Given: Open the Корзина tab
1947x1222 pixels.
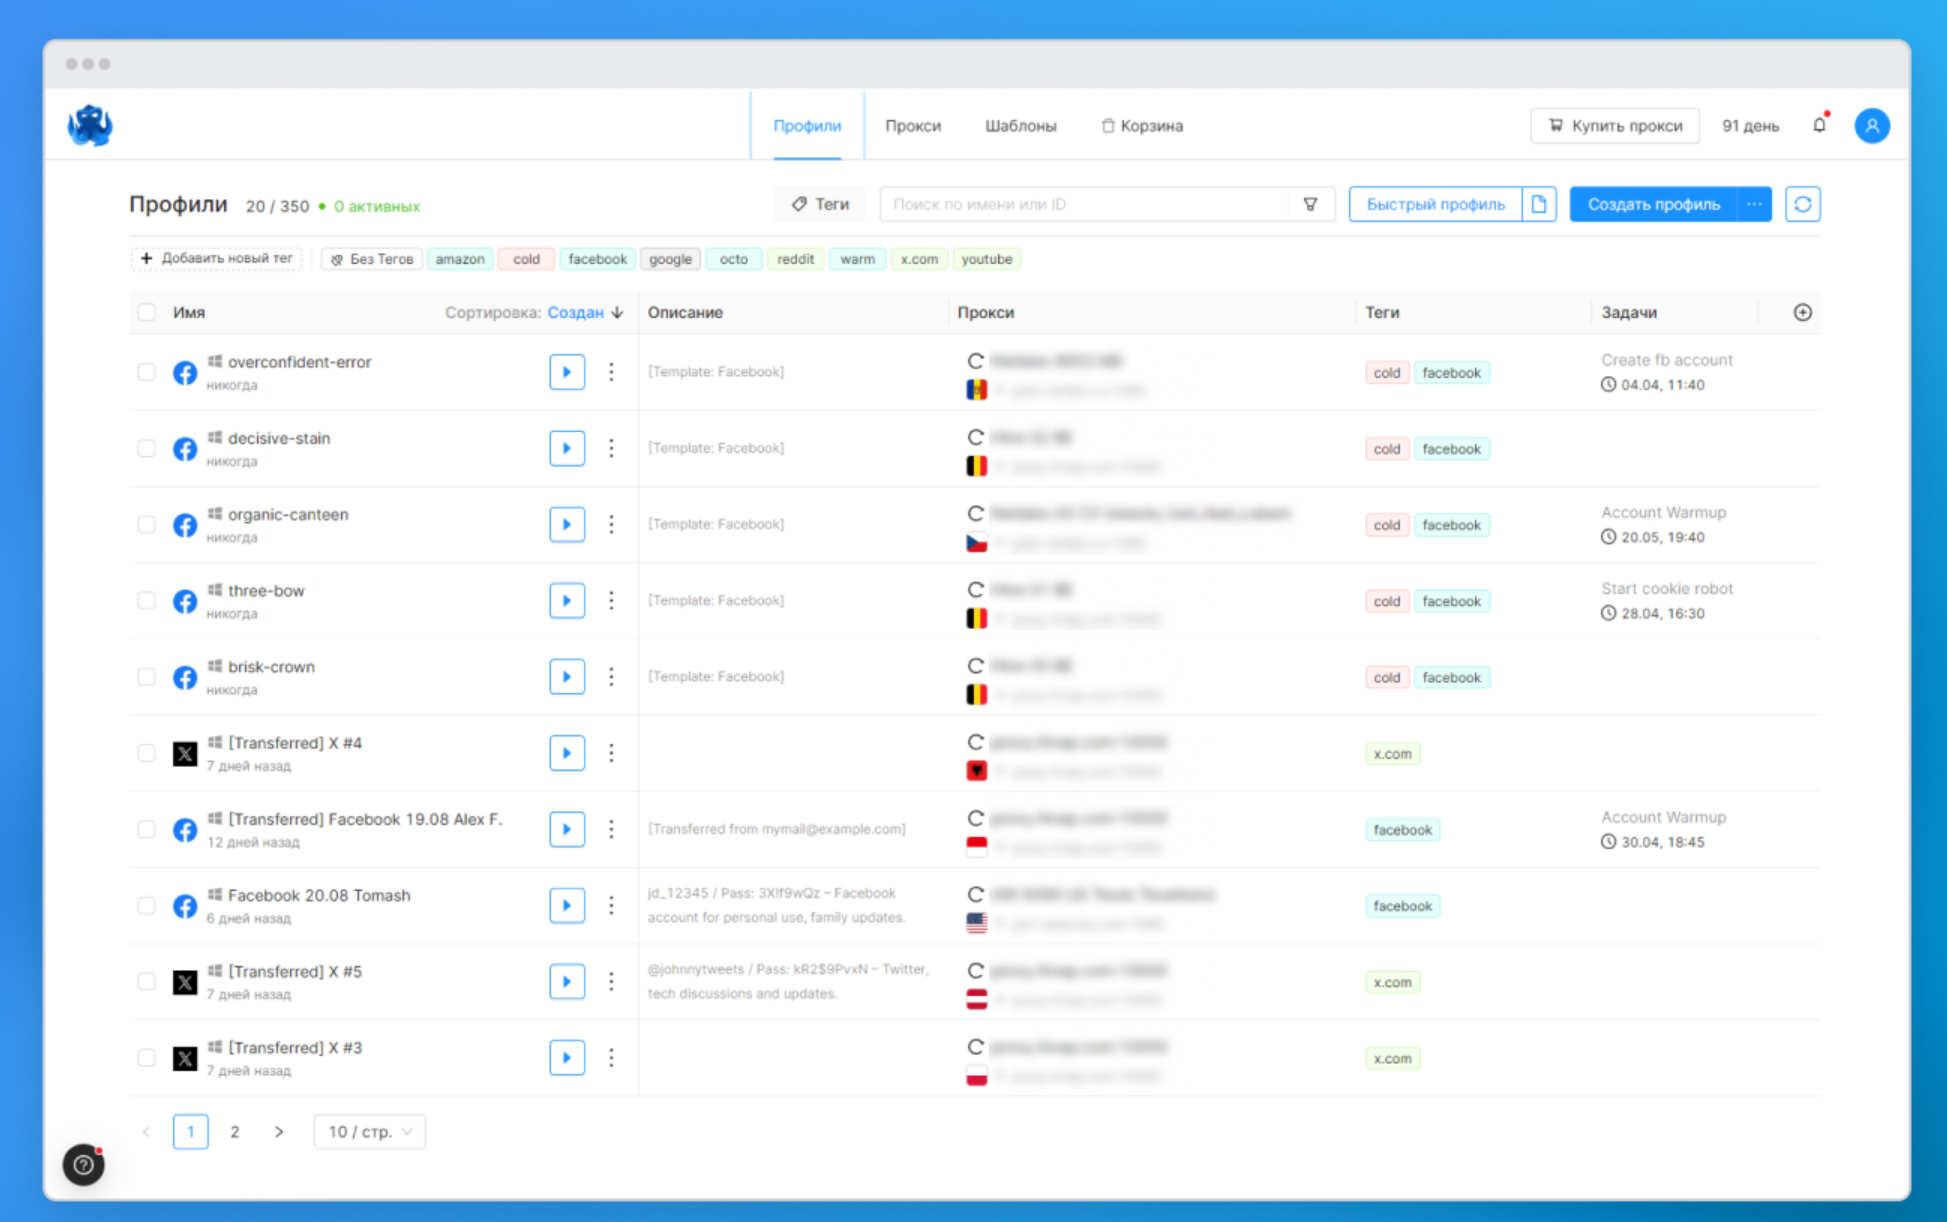Looking at the screenshot, I should 1142,126.
